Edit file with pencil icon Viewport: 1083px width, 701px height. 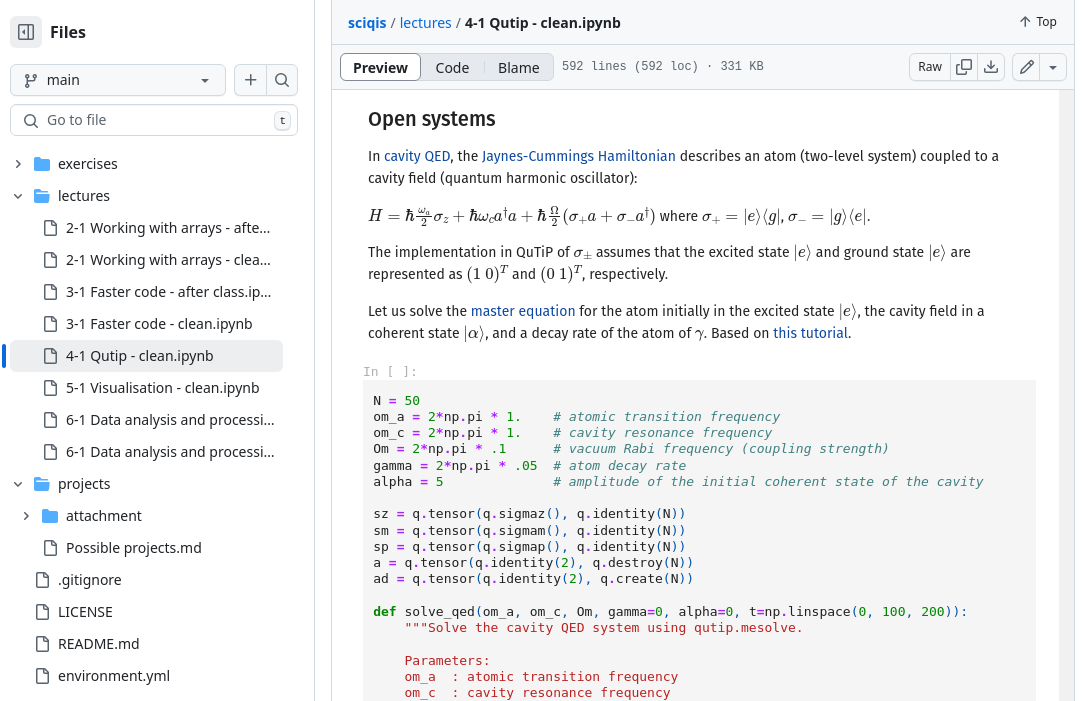coord(1026,66)
